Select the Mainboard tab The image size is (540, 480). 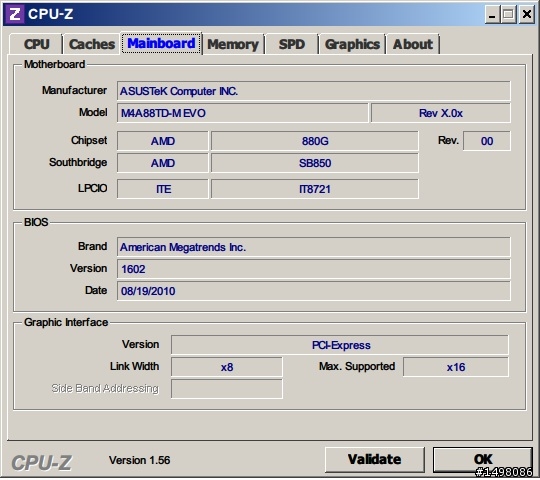pos(161,43)
